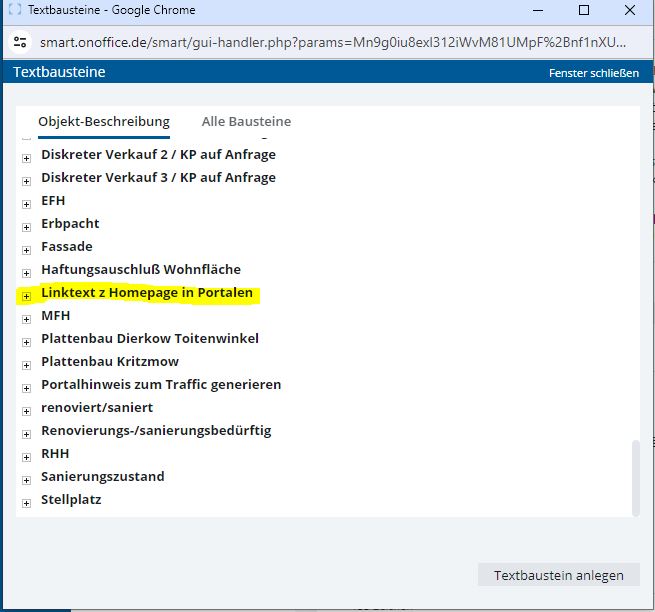Select Plattenbau Dierkow Toitenwinkel entry

pos(149,338)
